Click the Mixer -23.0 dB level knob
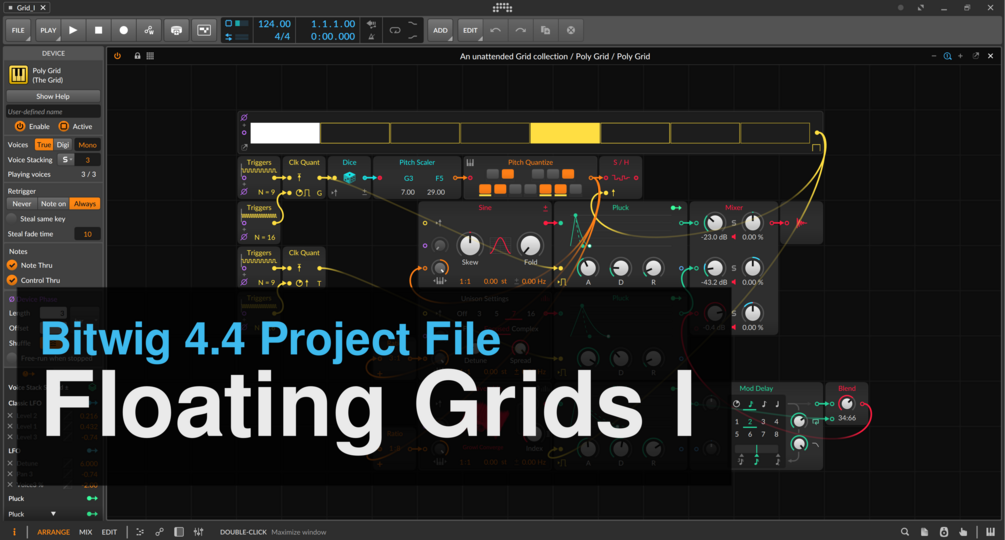 (x=713, y=222)
